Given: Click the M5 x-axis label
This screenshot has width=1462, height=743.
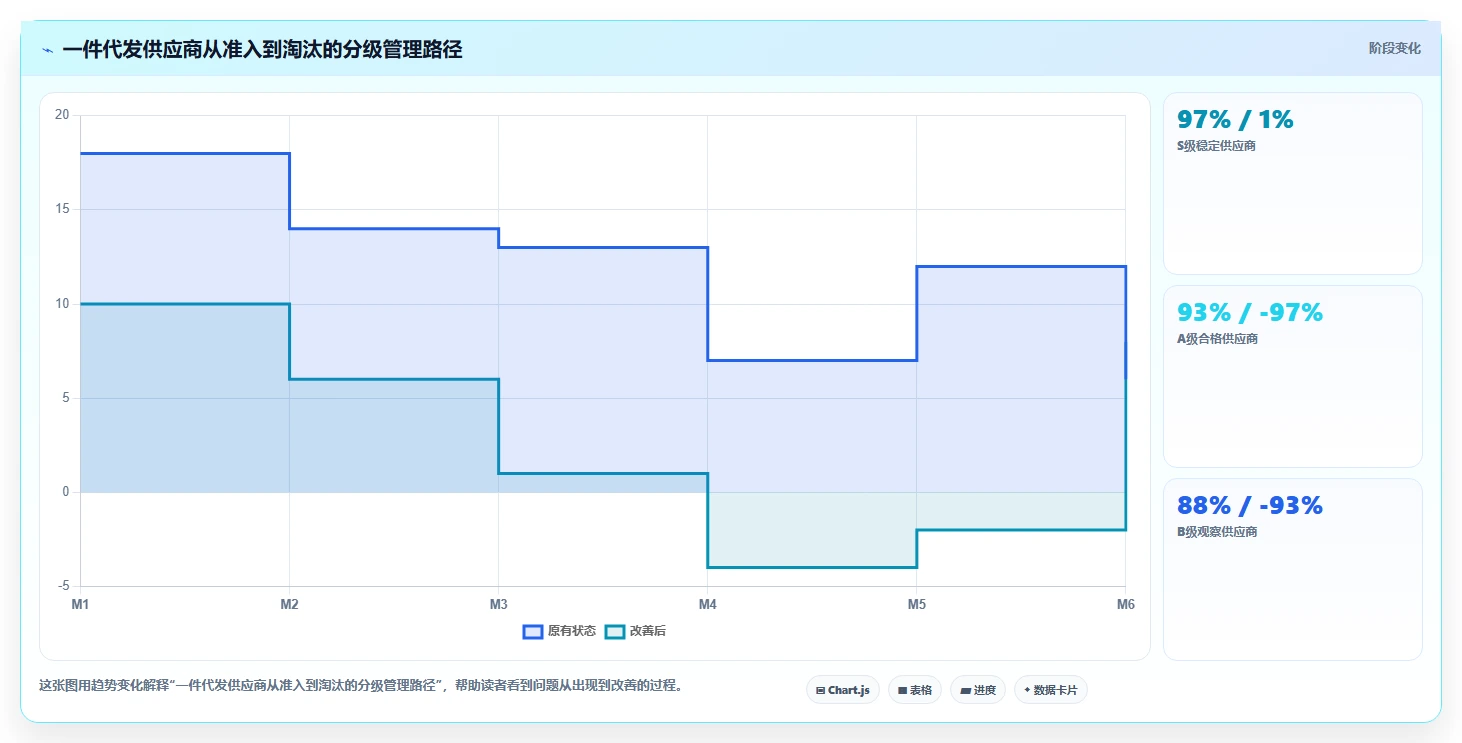Looking at the screenshot, I should click(x=916, y=604).
